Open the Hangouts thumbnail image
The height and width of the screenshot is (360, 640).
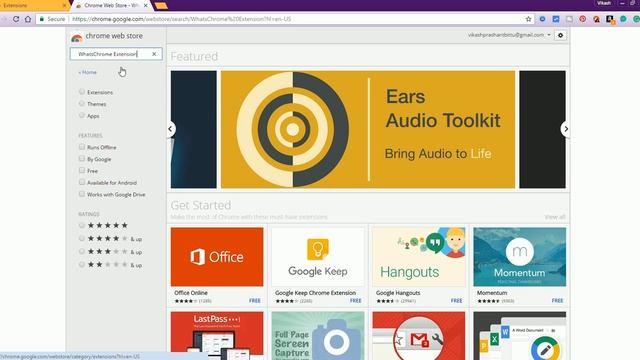pos(419,257)
